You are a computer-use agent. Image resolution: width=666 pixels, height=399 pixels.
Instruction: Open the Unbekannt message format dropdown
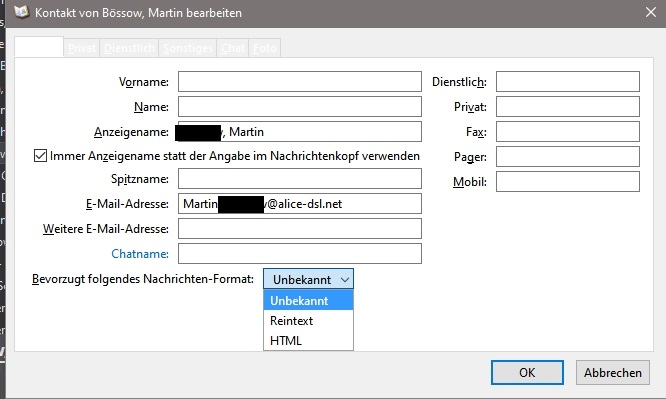click(x=308, y=279)
